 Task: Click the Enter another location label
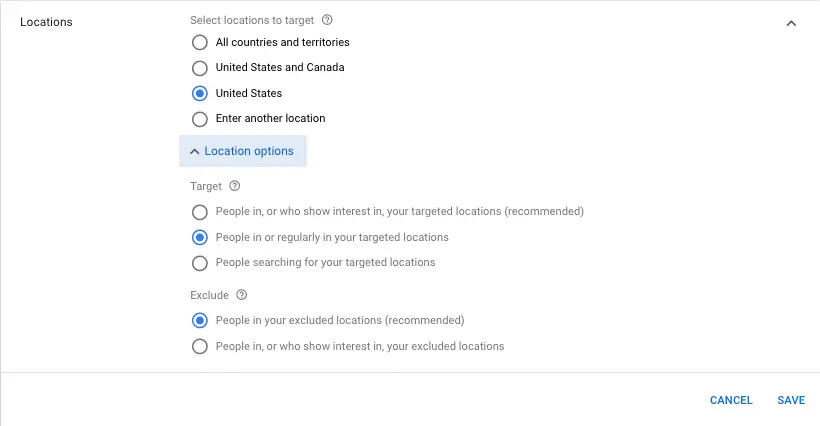[270, 118]
